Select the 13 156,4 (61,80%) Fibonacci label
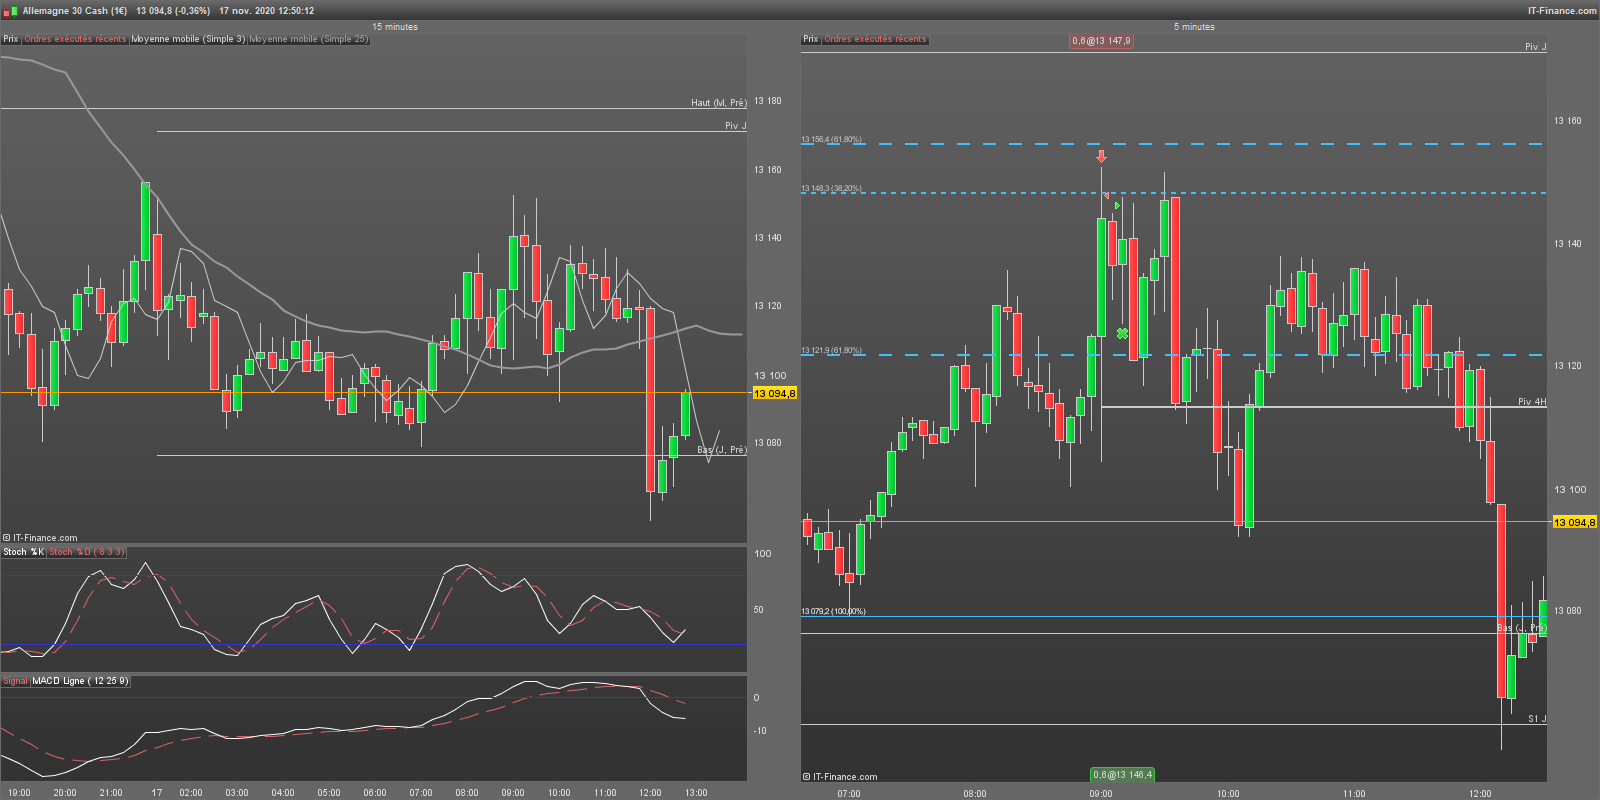 [x=831, y=140]
